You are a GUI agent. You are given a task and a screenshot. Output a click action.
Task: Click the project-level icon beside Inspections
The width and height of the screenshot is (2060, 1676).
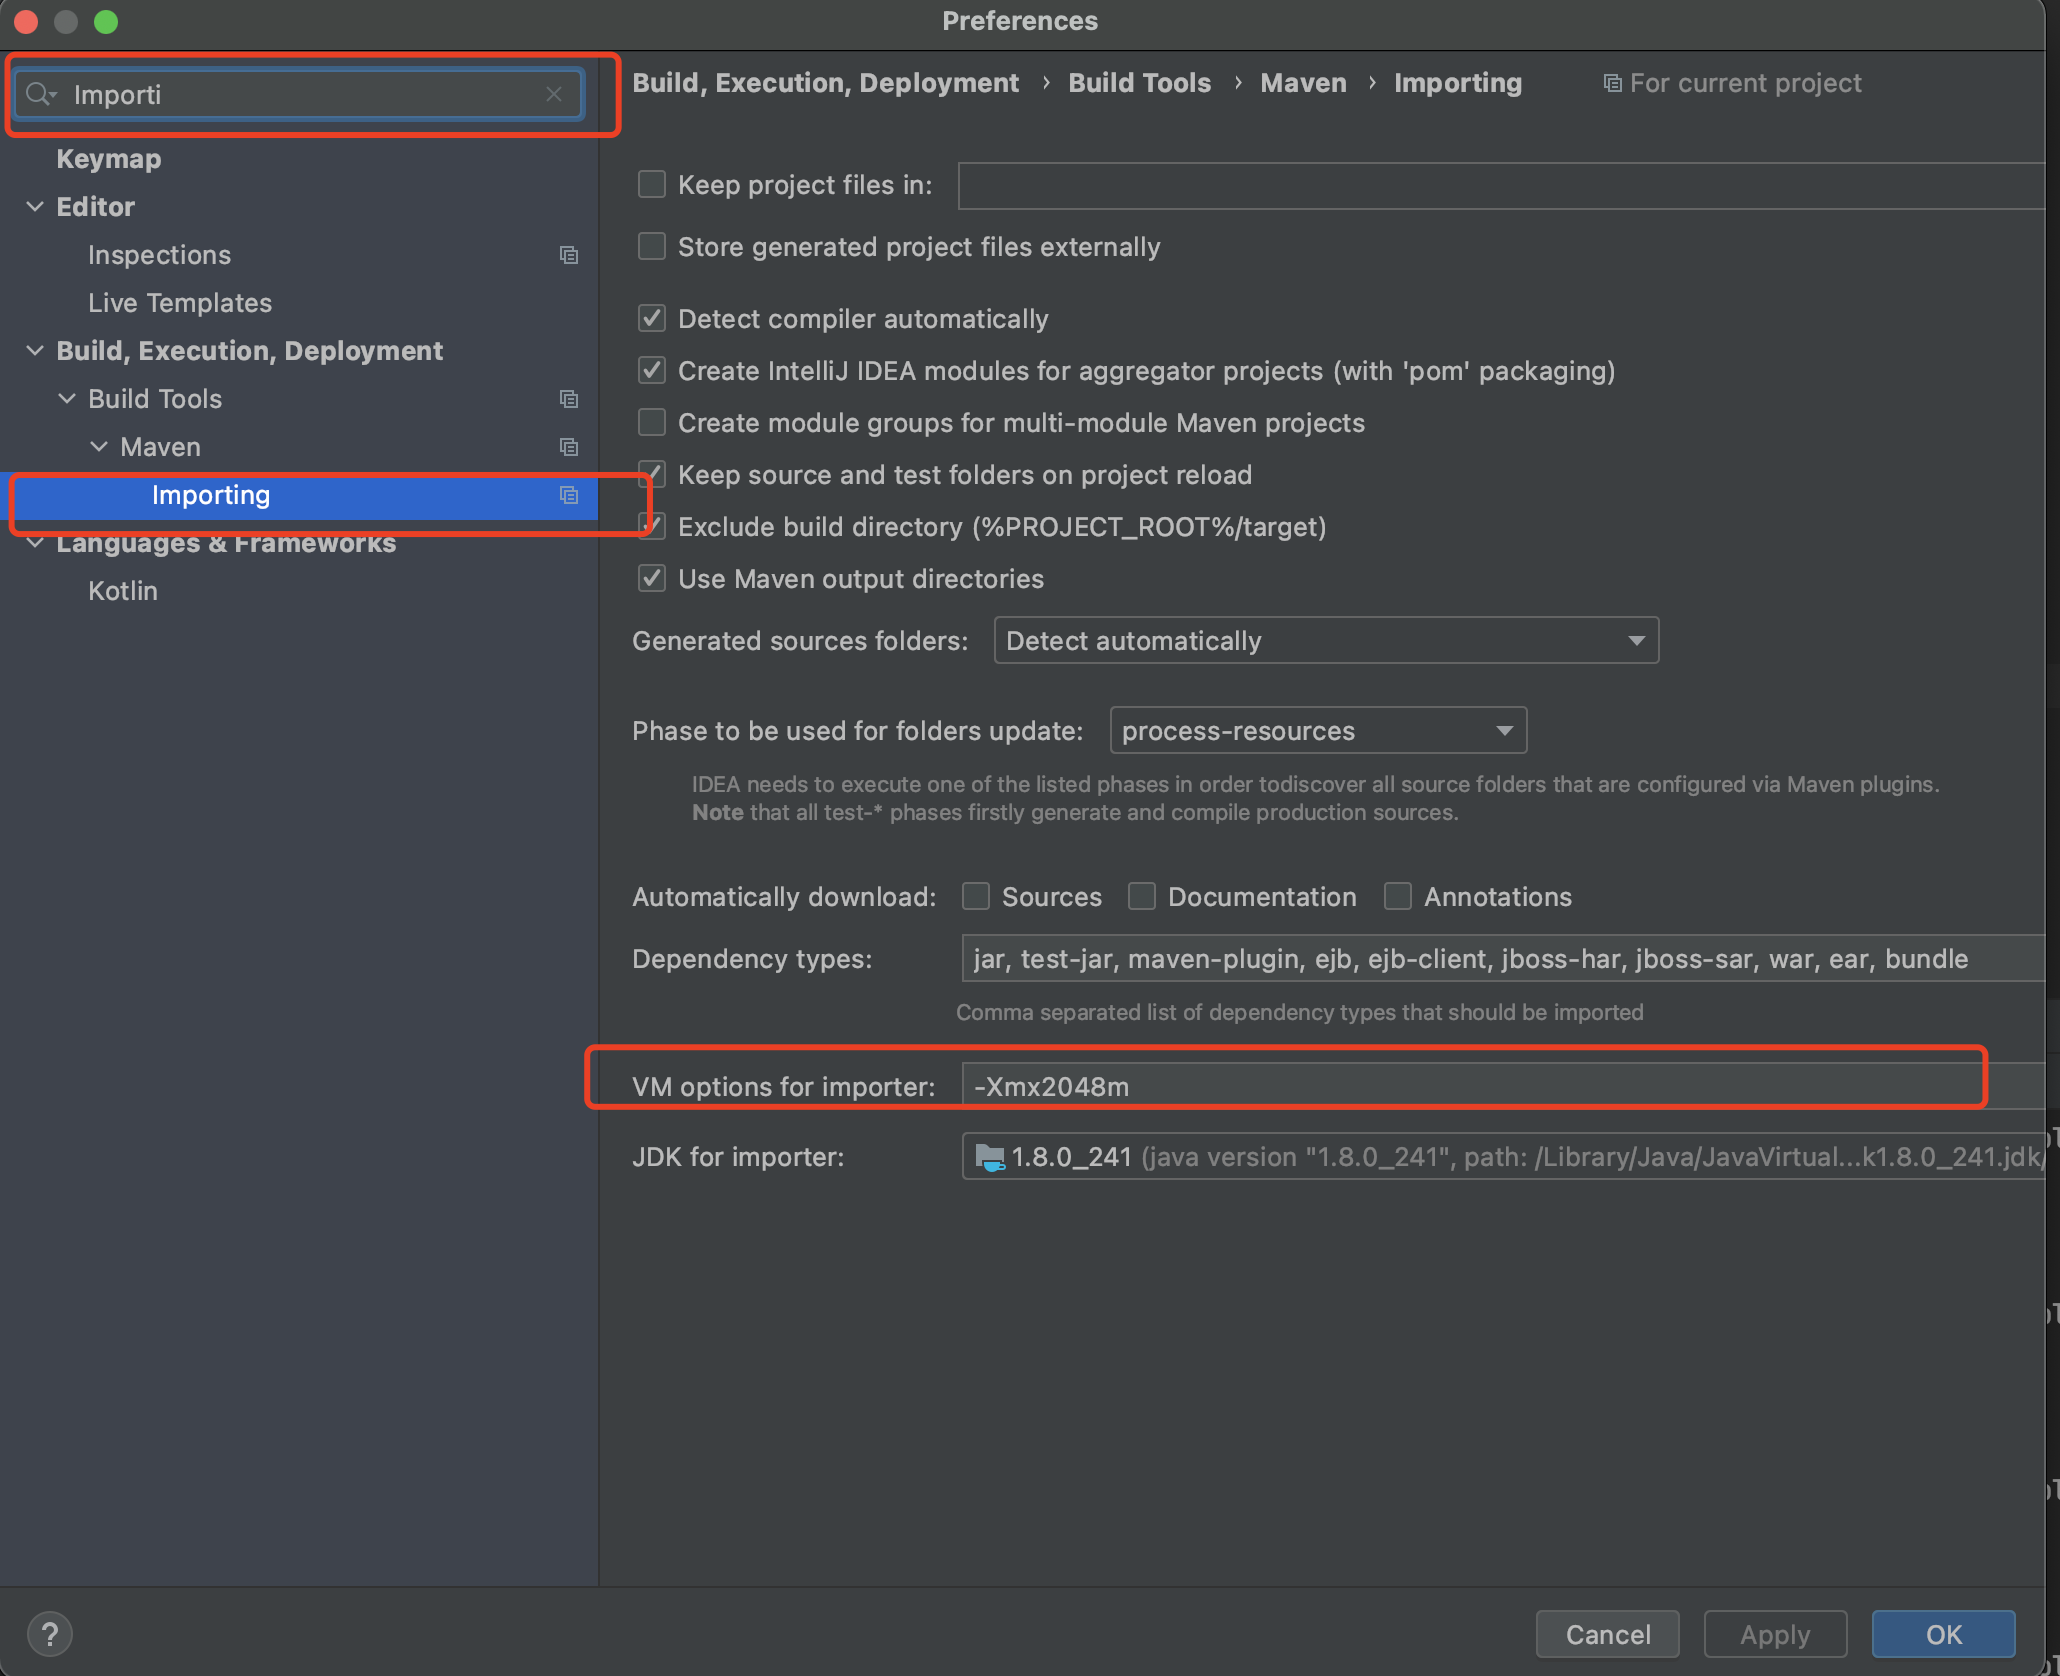point(569,255)
